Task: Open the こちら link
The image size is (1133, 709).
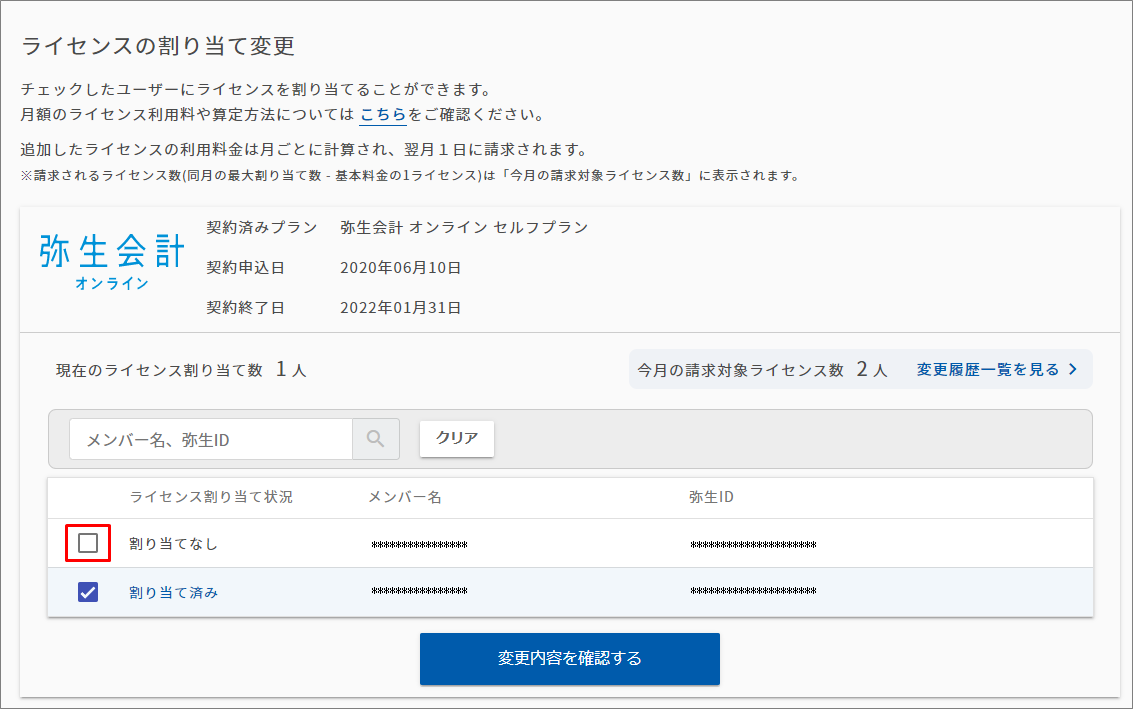Action: point(383,114)
